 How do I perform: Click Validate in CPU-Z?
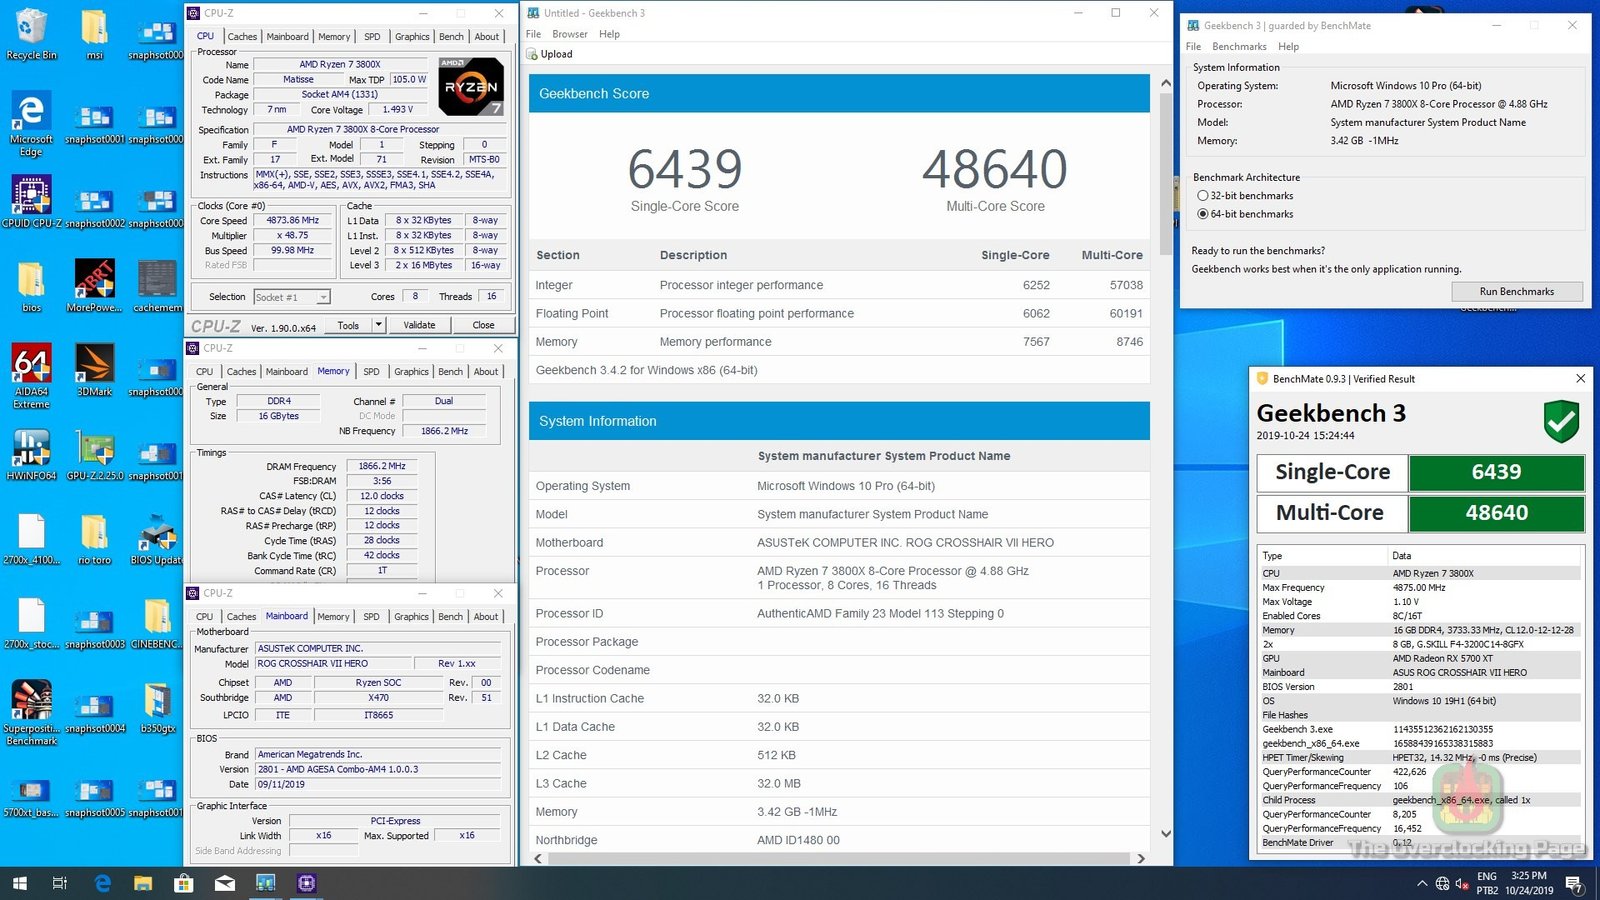click(x=419, y=324)
